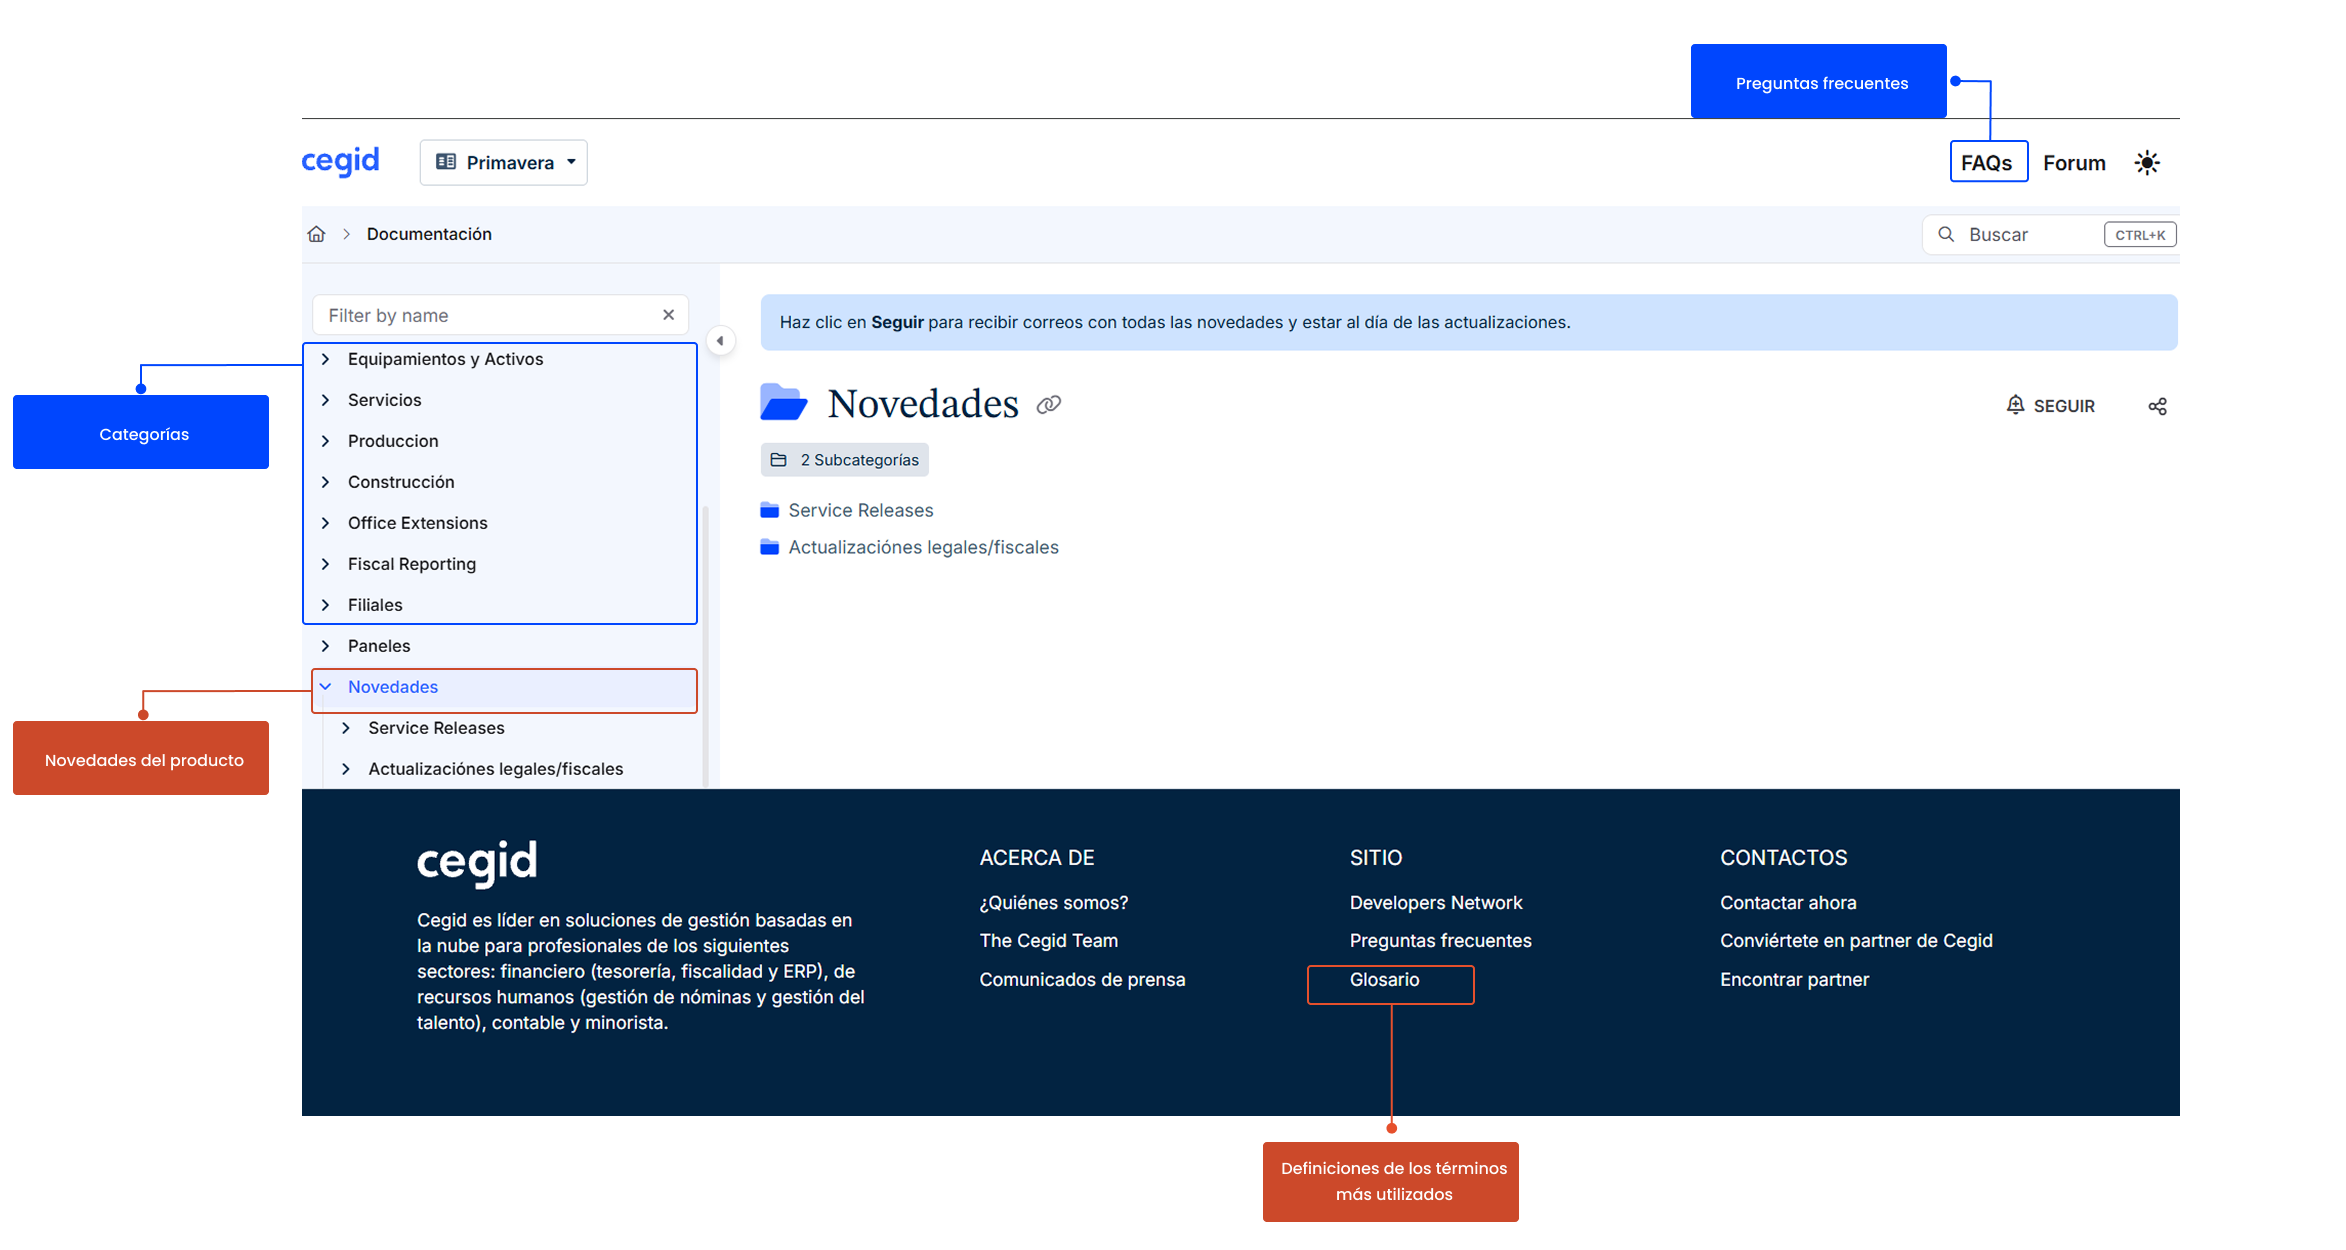Click the share icon

coord(2157,406)
